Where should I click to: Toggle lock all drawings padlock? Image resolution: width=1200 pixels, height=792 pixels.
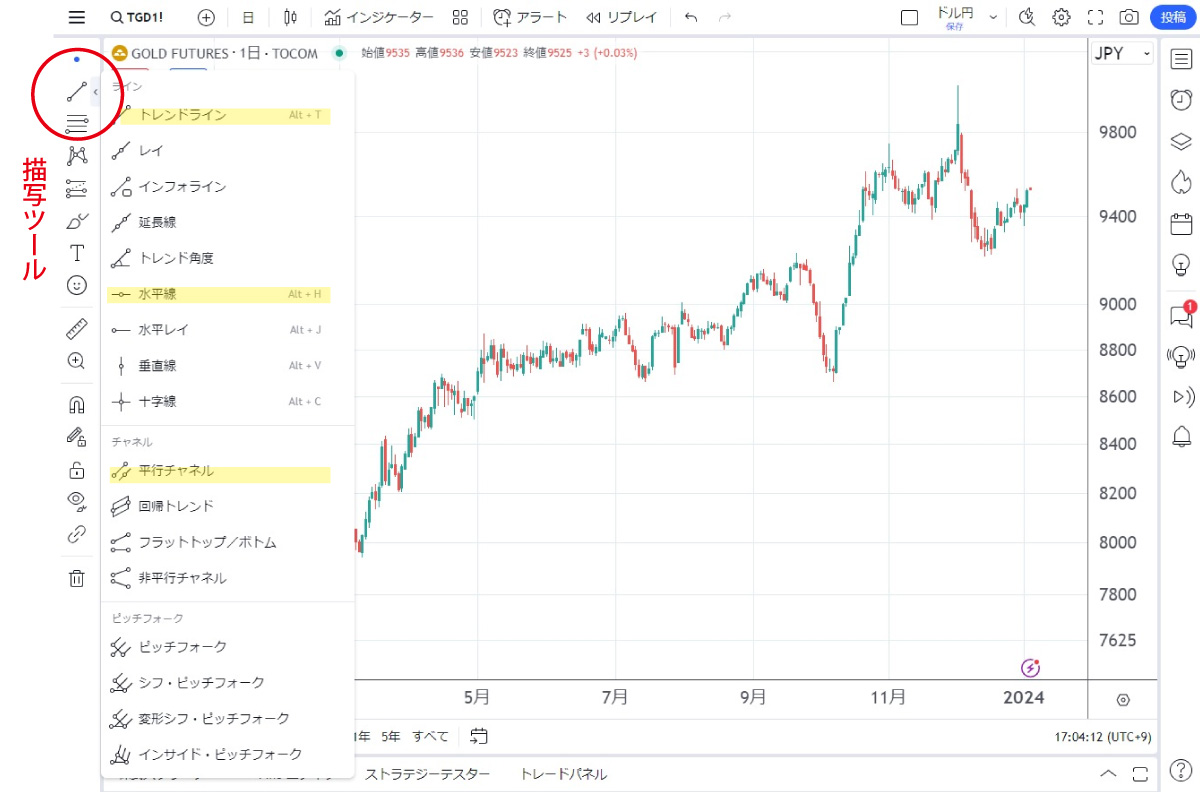pos(77,469)
